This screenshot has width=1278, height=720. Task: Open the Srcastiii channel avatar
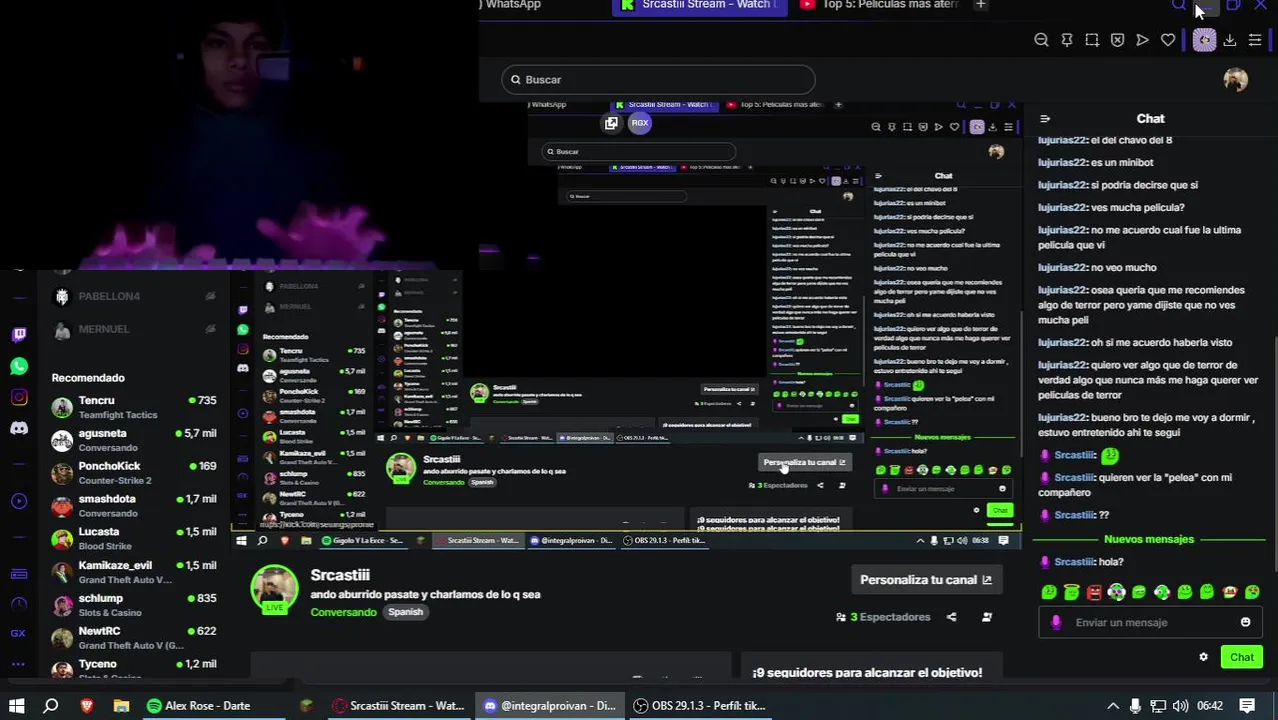(x=274, y=588)
